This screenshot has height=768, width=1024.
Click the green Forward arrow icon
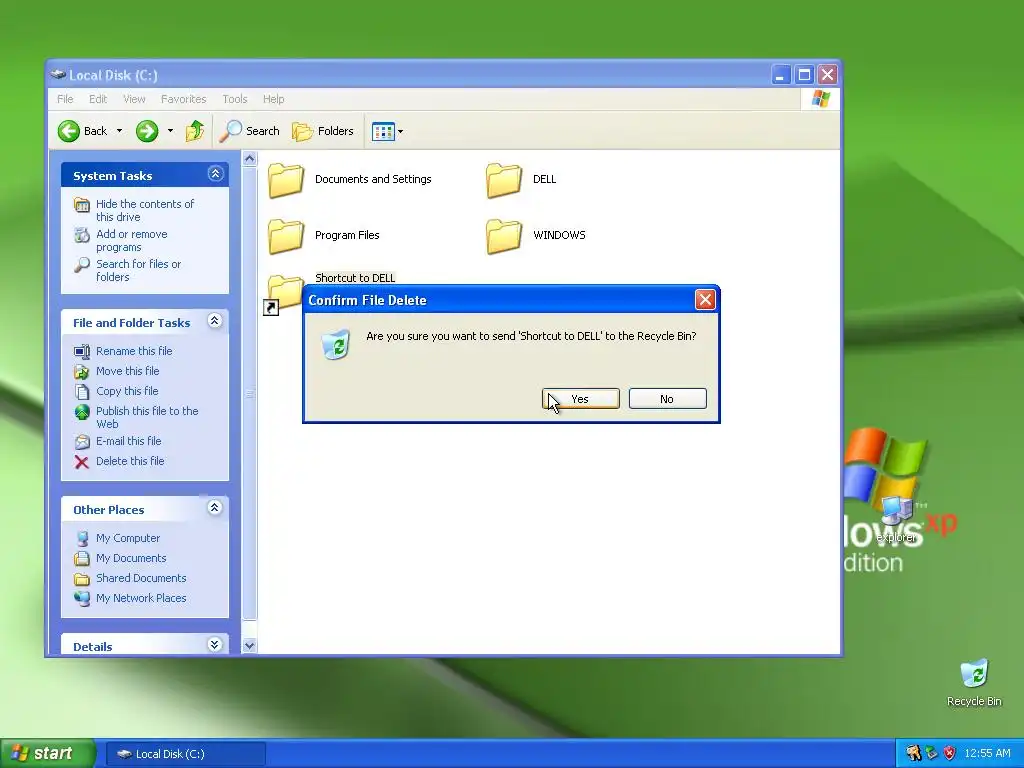[147, 131]
